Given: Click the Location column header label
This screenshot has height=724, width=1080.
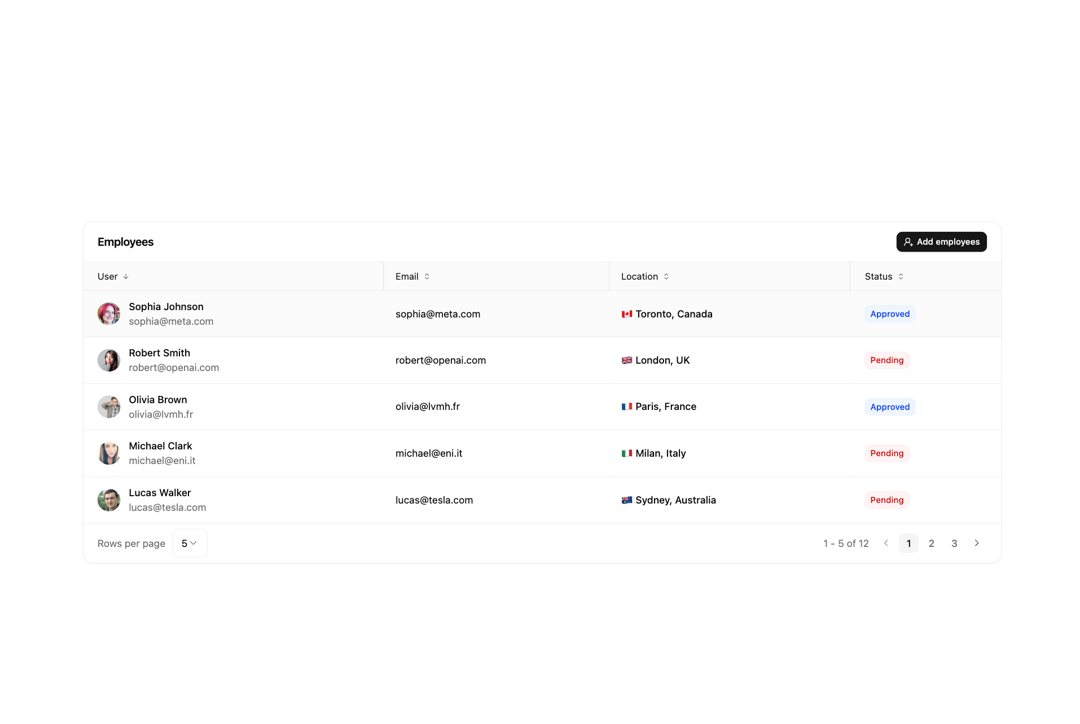Looking at the screenshot, I should point(640,277).
